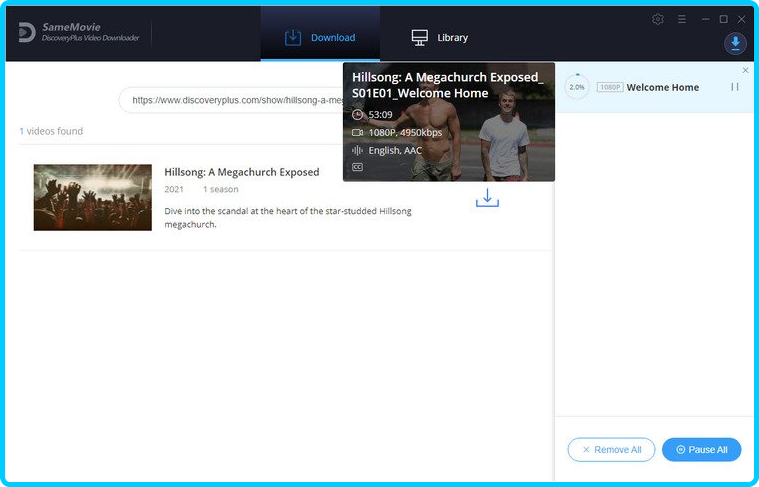Screen dimensions: 759x487
Task: Close the Welcome Home download item
Action: coord(745,70)
